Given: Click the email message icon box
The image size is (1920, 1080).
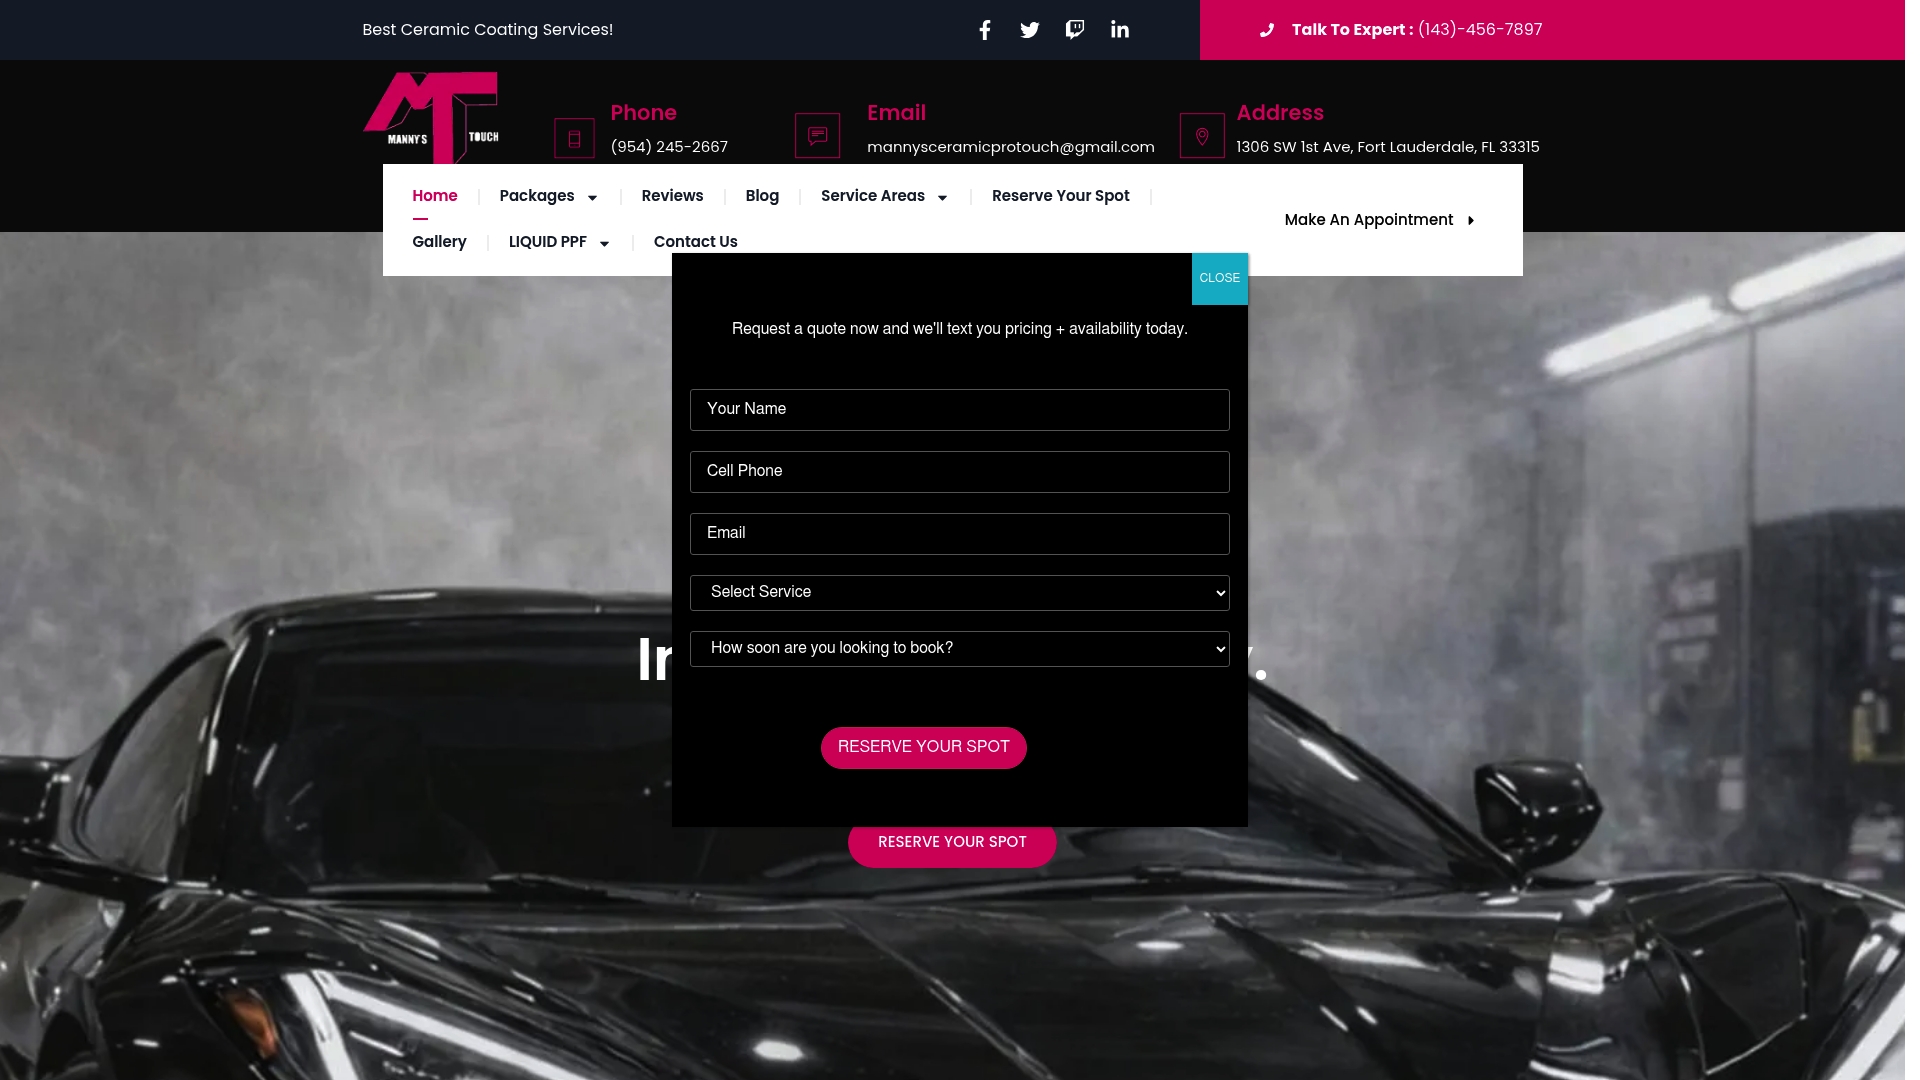Looking at the screenshot, I should click(817, 135).
